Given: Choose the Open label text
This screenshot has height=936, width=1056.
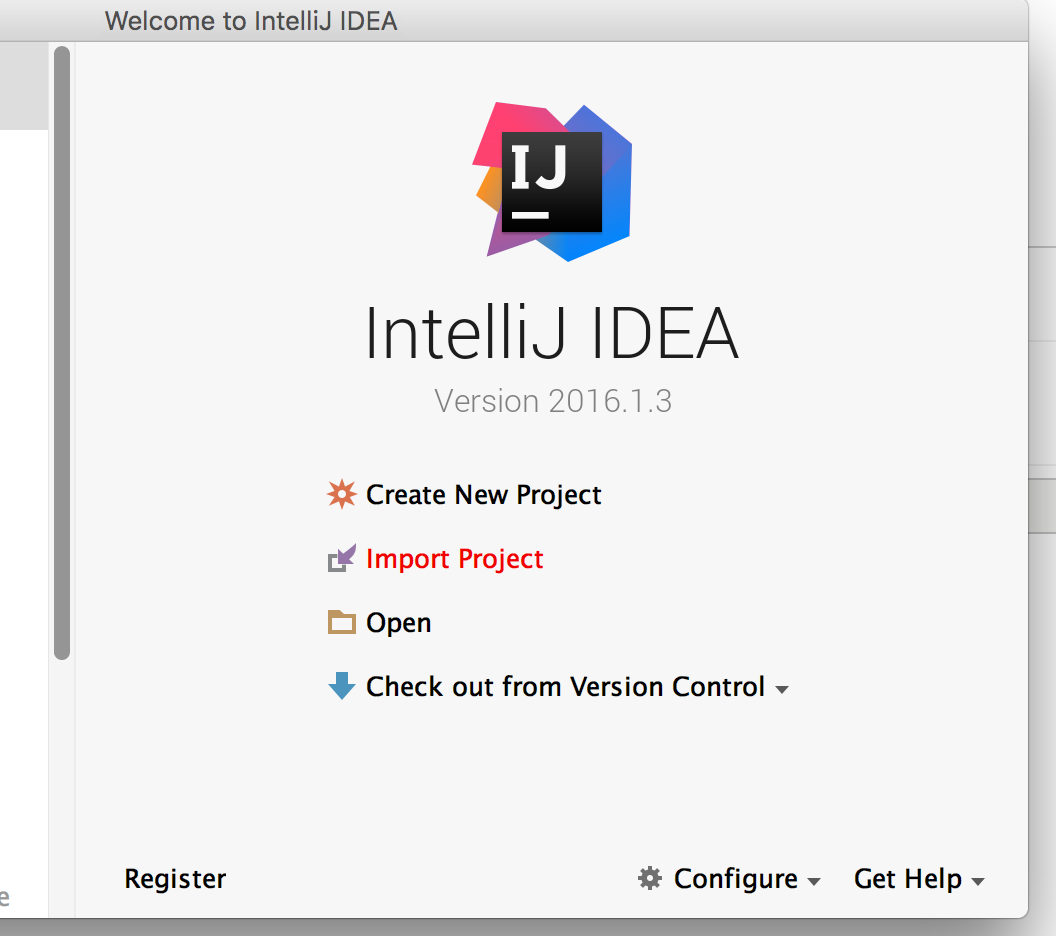Looking at the screenshot, I should [x=398, y=623].
